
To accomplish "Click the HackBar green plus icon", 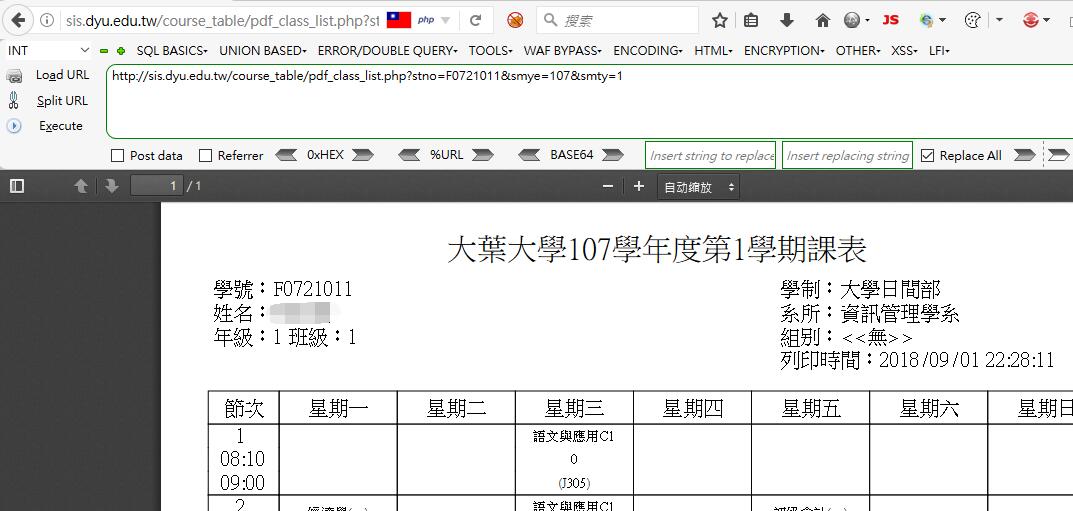I will [121, 51].
